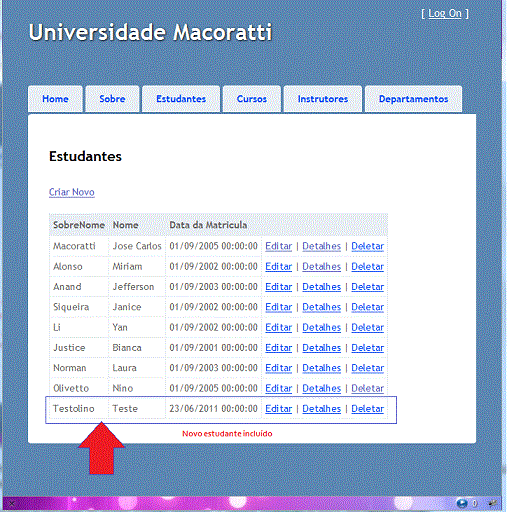
Task: Delete the Testolino Teste student
Action: [x=367, y=409]
